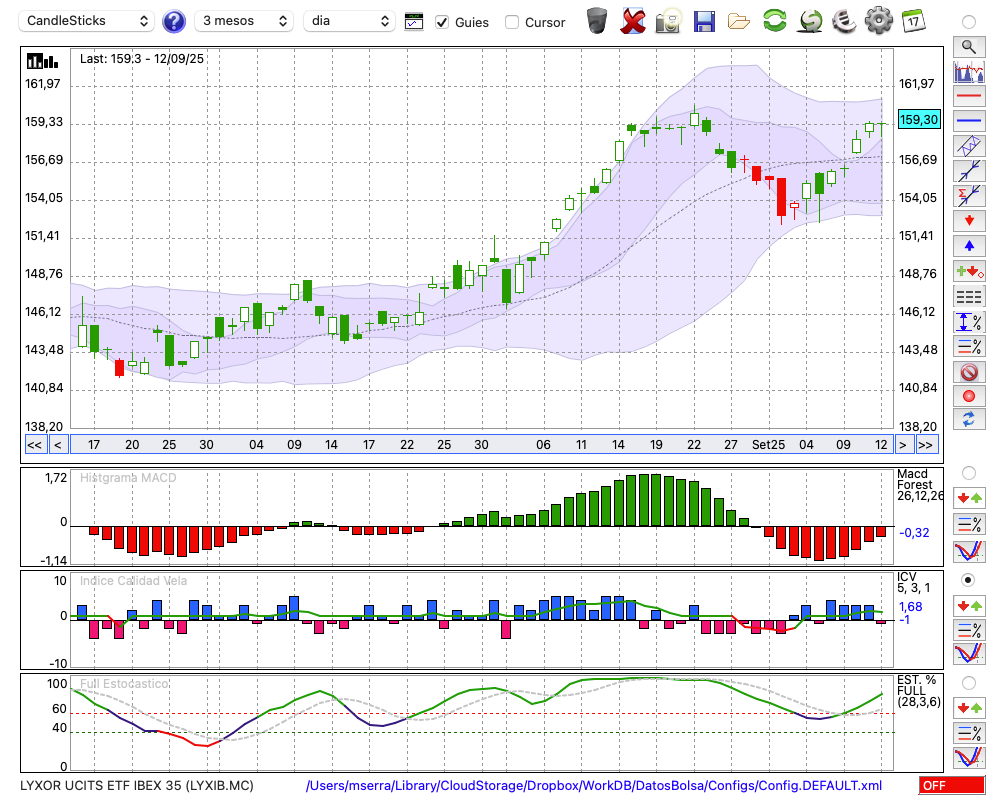Open settings with the gear icon
This screenshot has width=1000, height=800.
click(x=878, y=20)
